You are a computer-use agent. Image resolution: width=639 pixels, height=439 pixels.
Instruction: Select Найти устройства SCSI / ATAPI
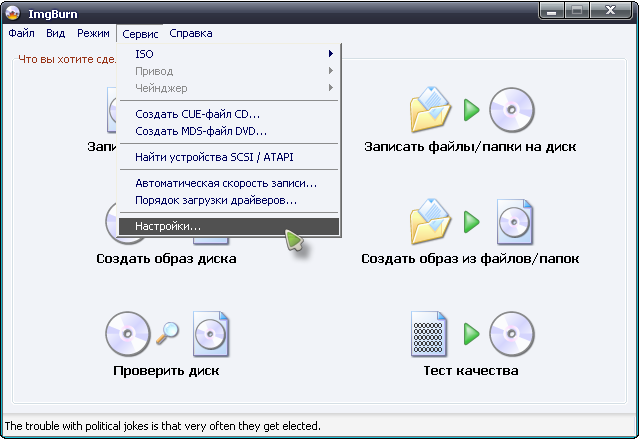[214, 157]
